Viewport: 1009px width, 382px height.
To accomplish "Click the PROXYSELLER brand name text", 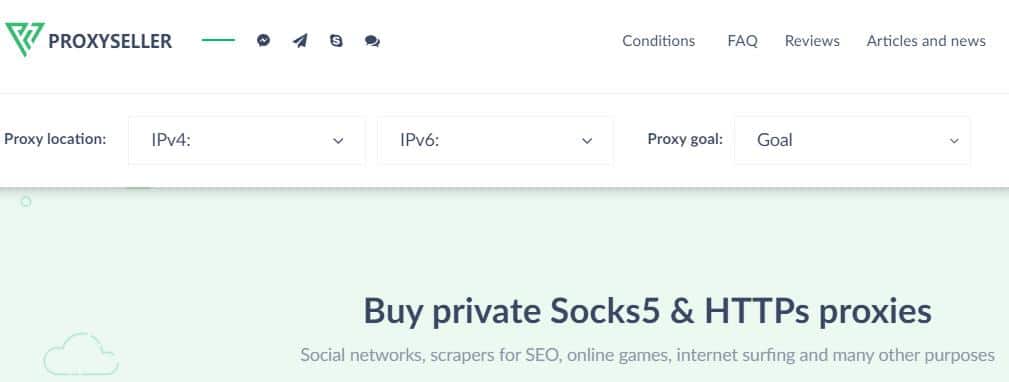I will [110, 41].
